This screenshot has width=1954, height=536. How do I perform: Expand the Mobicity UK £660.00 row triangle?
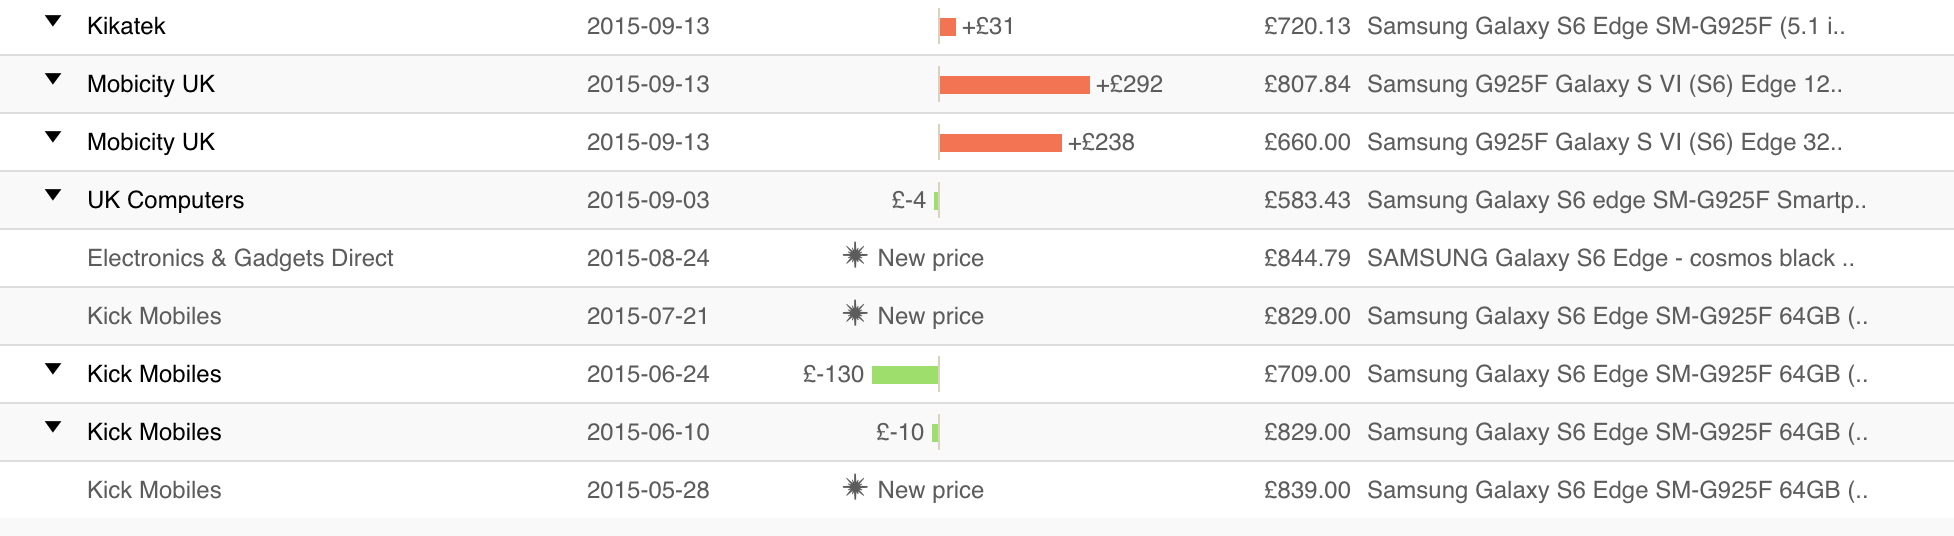pyautogui.click(x=53, y=137)
